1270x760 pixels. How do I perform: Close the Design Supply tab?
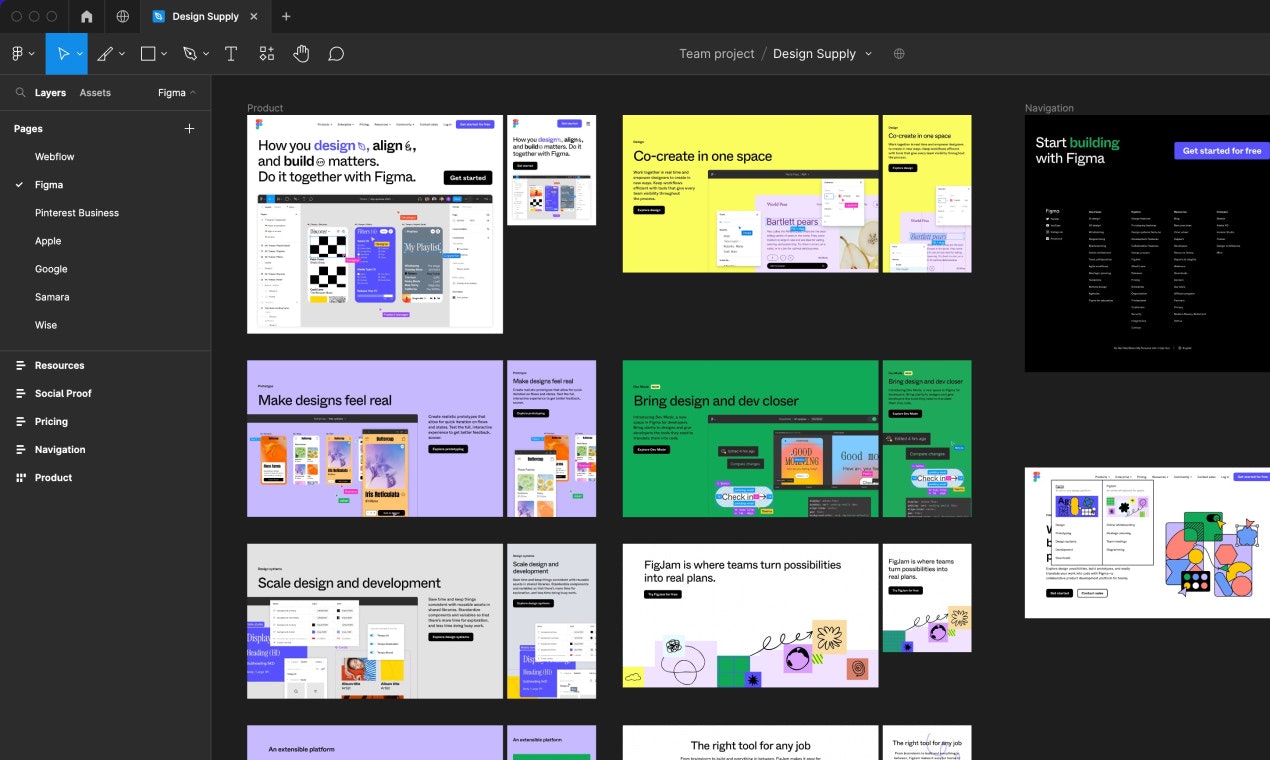253,16
